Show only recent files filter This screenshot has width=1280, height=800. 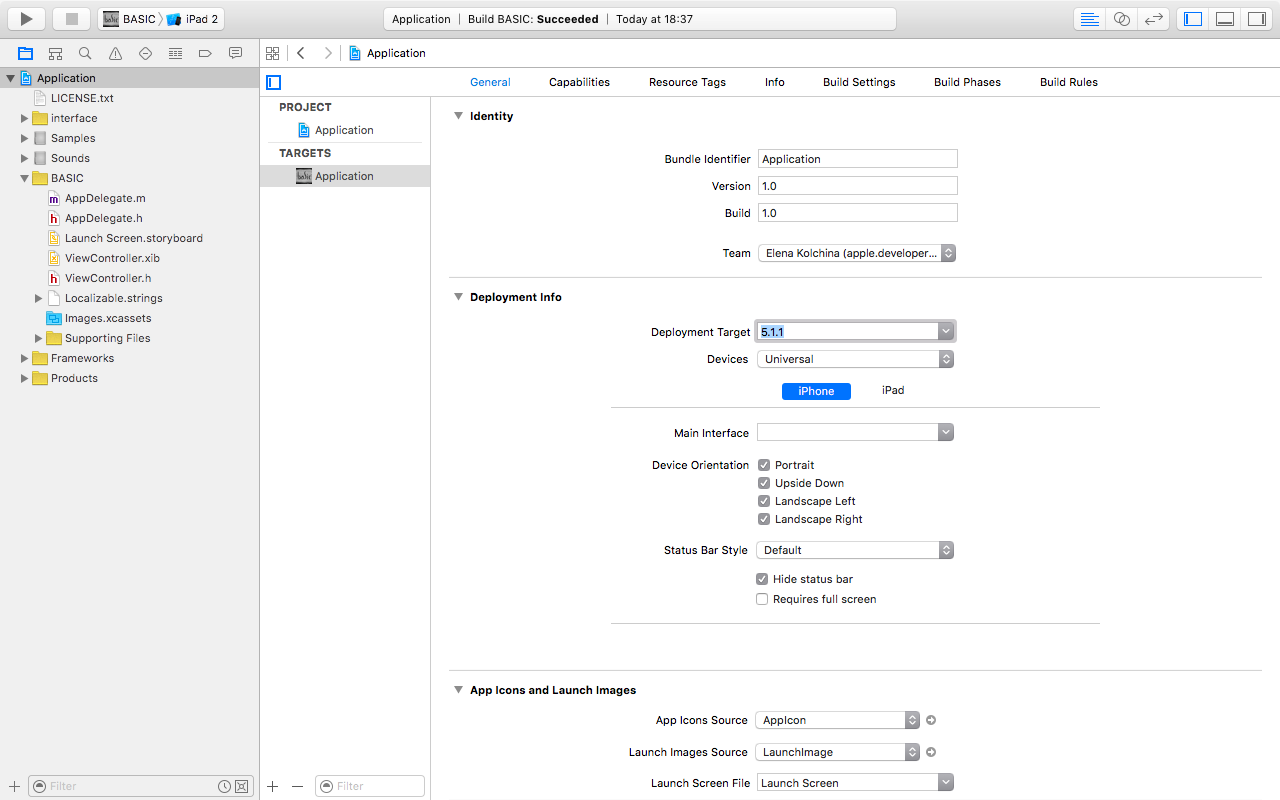225,786
